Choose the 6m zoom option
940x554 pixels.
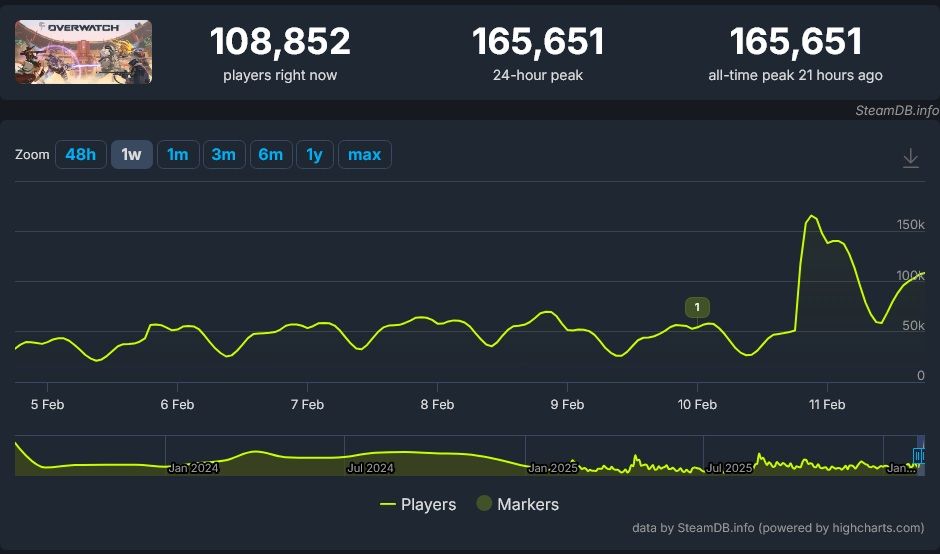coord(270,155)
